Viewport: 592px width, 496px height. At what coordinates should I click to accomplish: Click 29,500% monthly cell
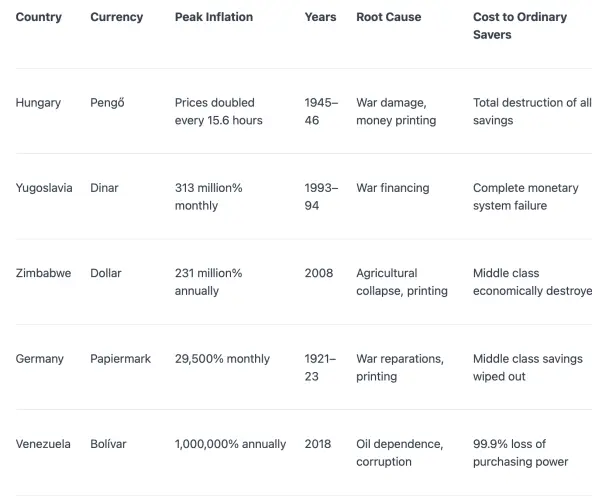click(222, 359)
